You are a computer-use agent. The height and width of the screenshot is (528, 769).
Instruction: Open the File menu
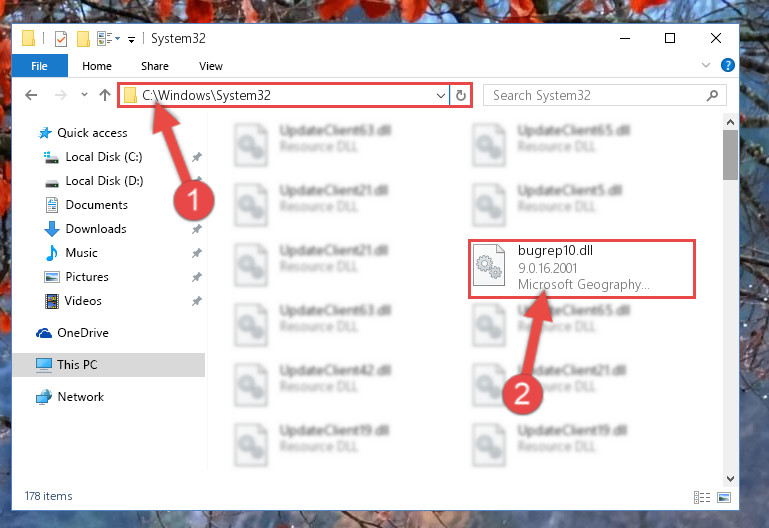(39, 66)
